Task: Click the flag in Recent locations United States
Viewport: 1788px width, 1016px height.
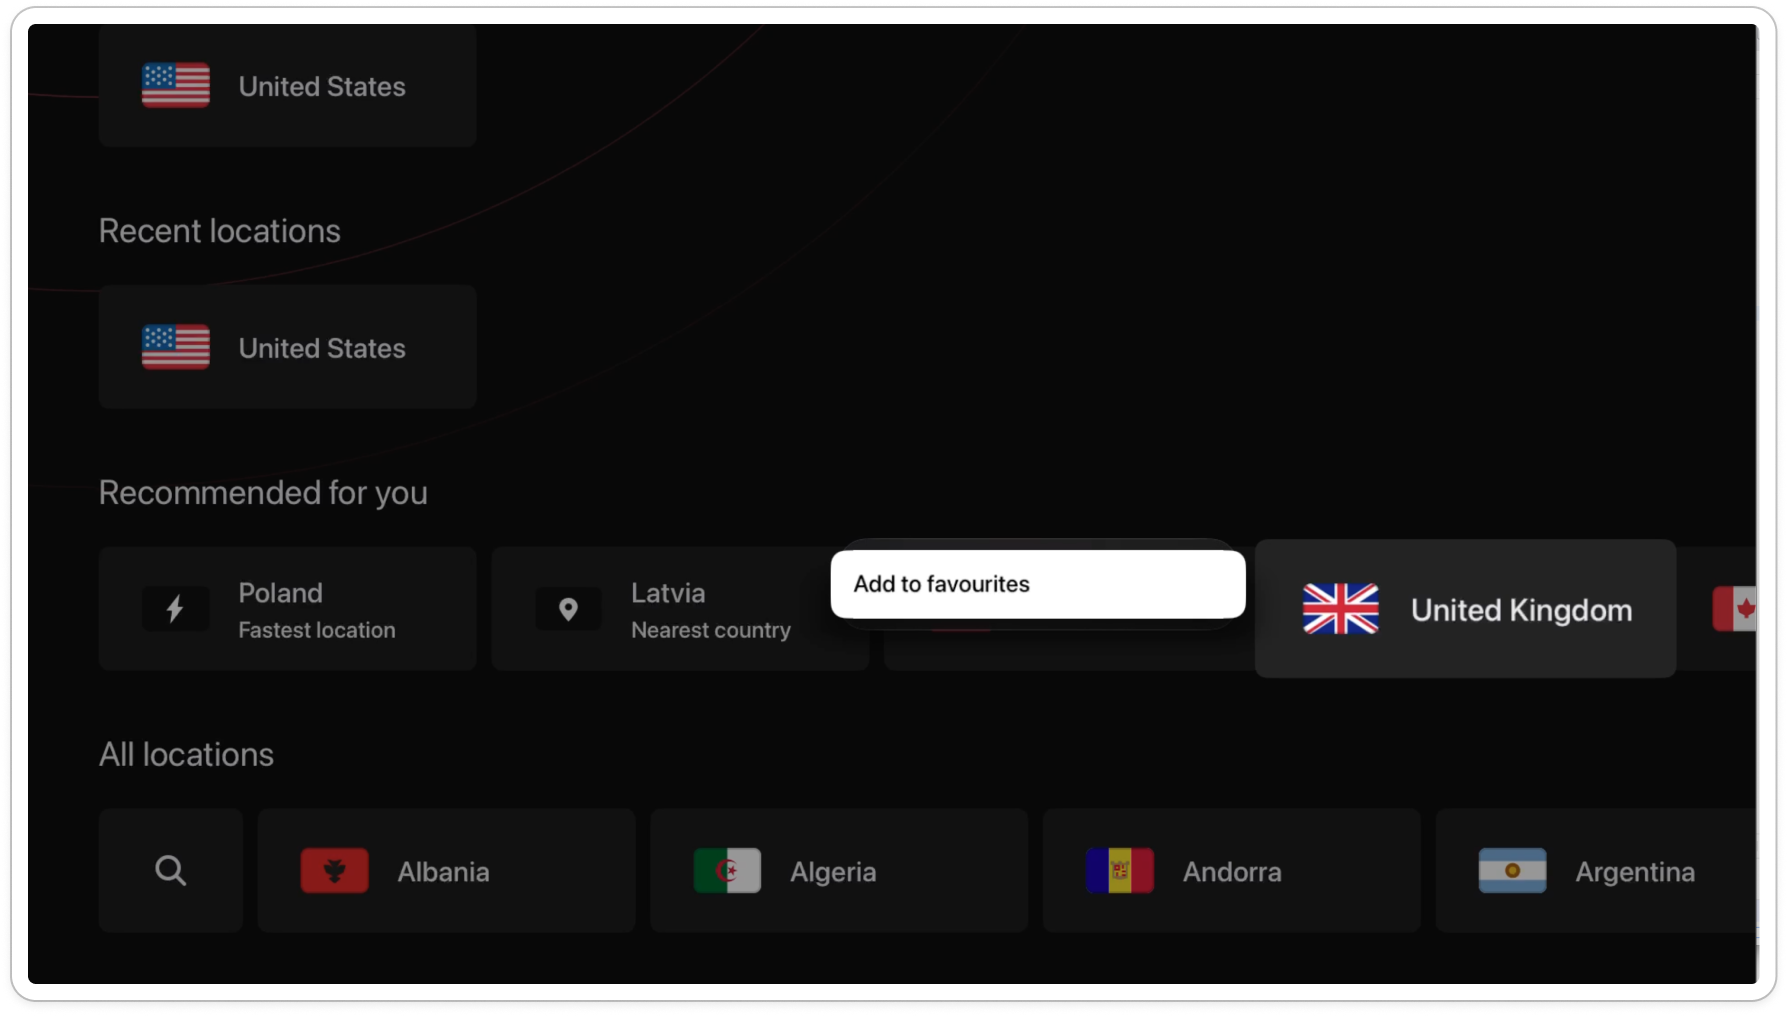Action: 176,347
